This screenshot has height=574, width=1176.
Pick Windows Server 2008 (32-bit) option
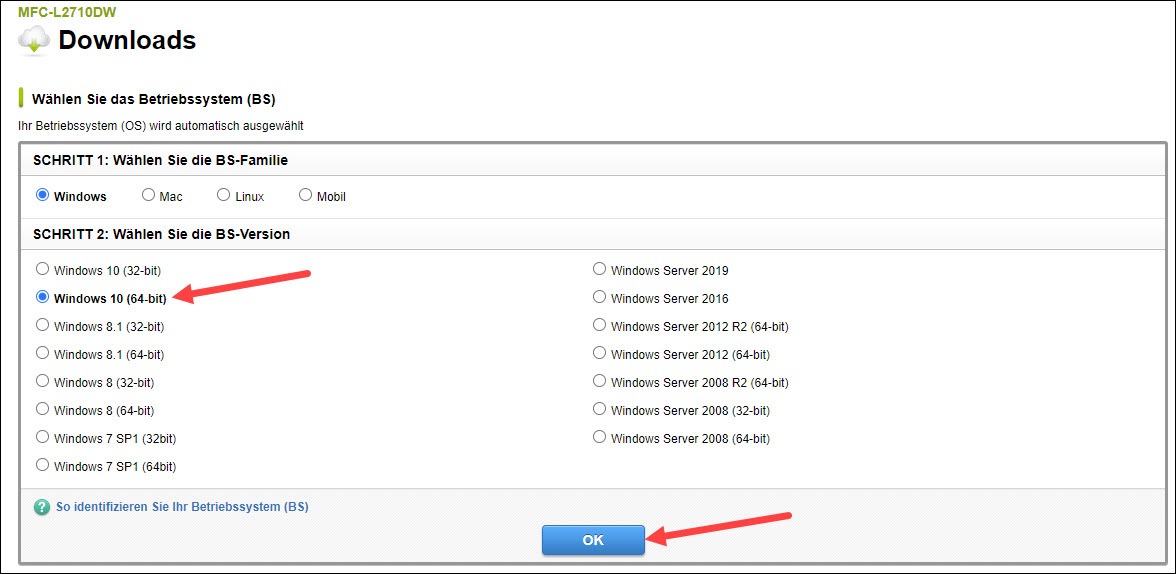pos(599,409)
